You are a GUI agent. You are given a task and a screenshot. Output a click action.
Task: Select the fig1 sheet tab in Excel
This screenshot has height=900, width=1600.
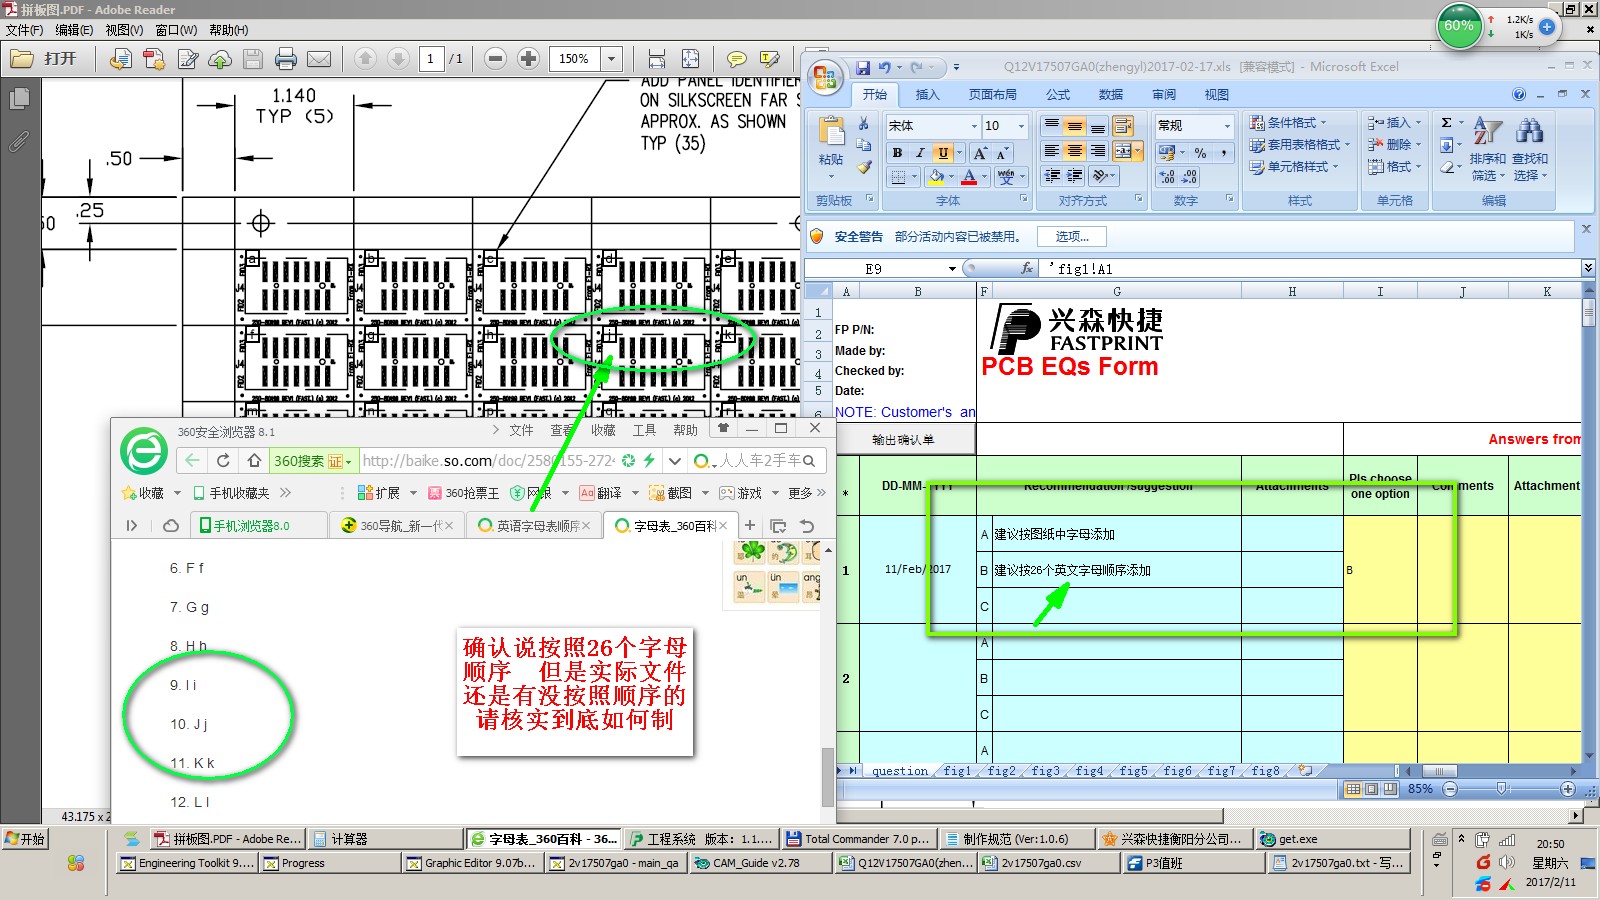tap(957, 771)
